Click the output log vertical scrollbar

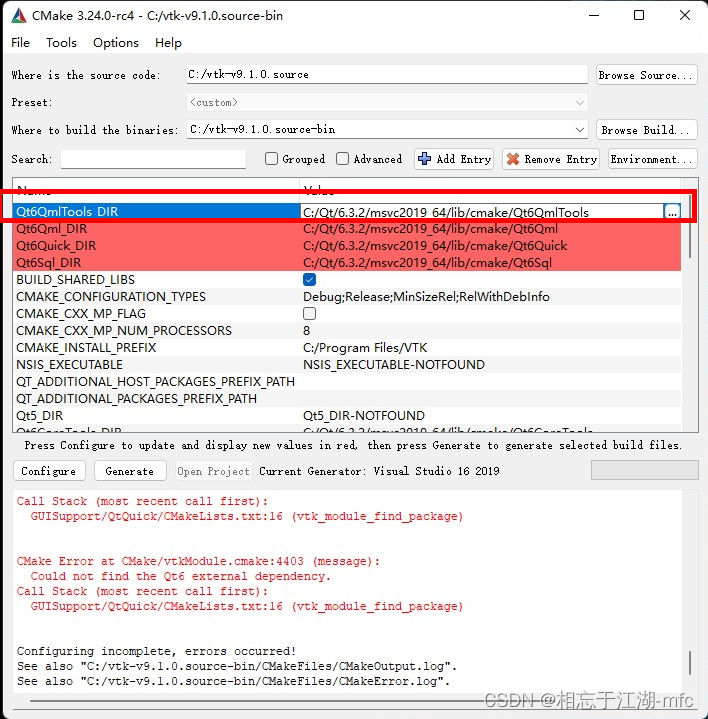pyautogui.click(x=690, y=663)
